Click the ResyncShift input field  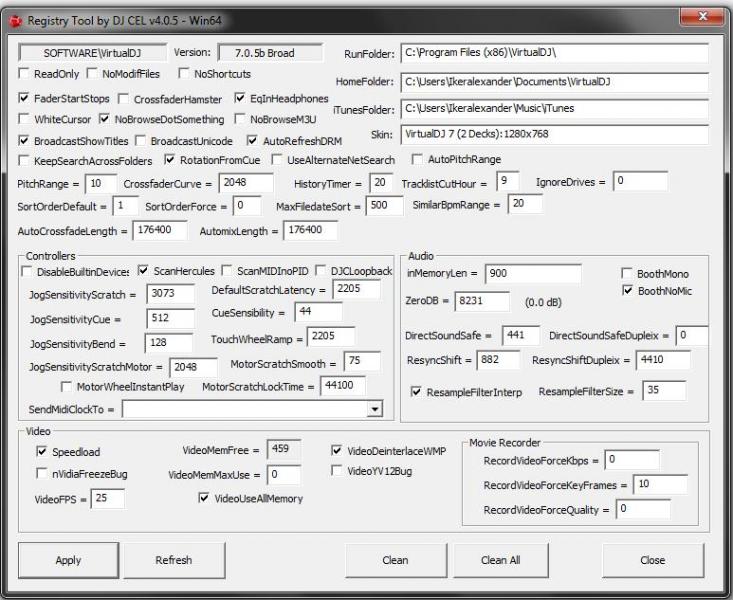(498, 360)
